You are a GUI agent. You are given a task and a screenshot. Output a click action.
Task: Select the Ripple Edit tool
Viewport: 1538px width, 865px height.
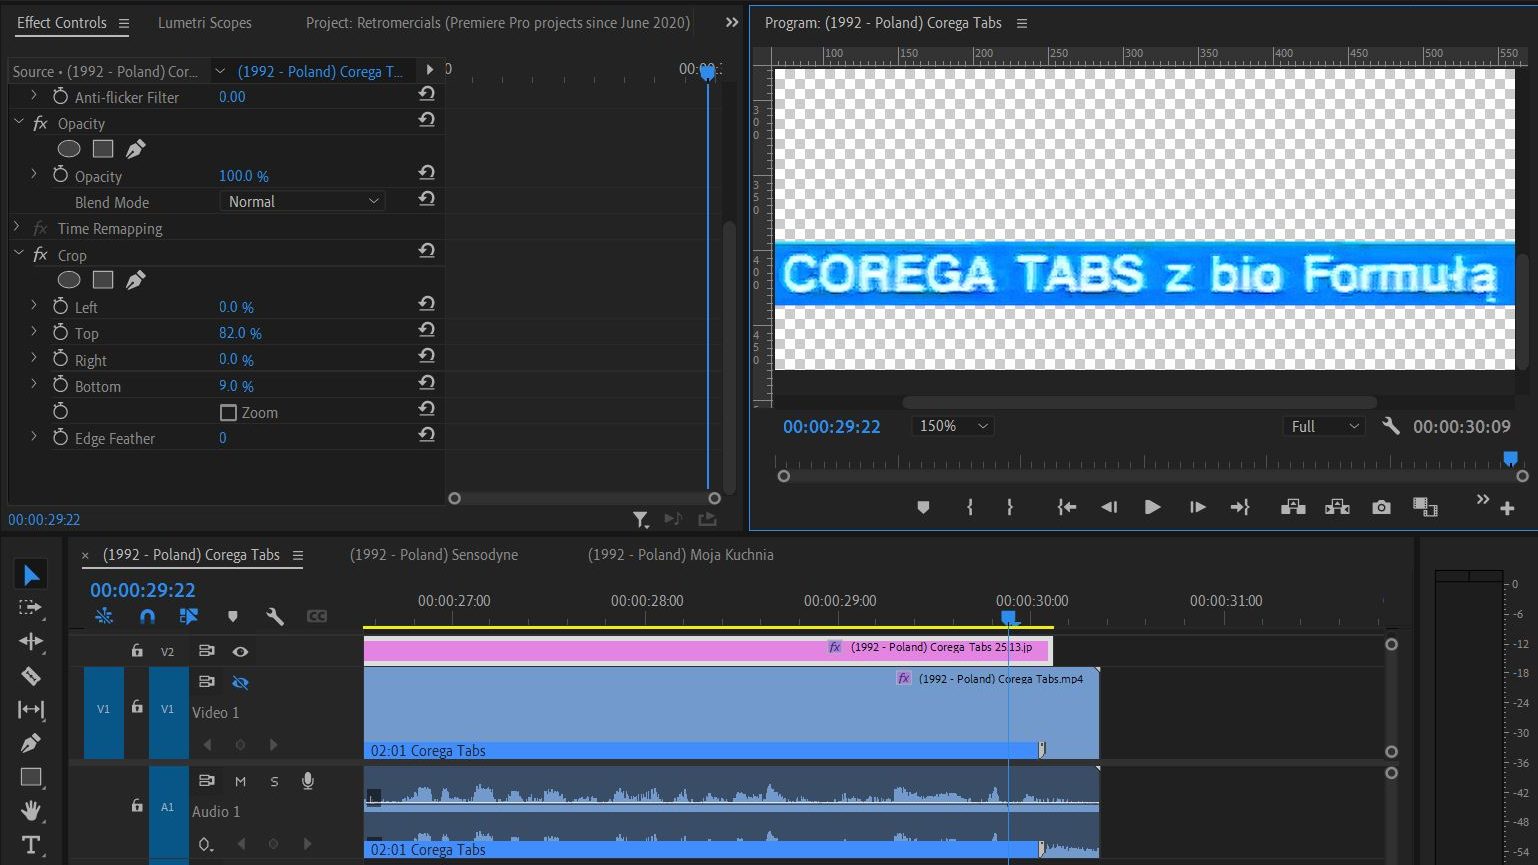click(31, 642)
